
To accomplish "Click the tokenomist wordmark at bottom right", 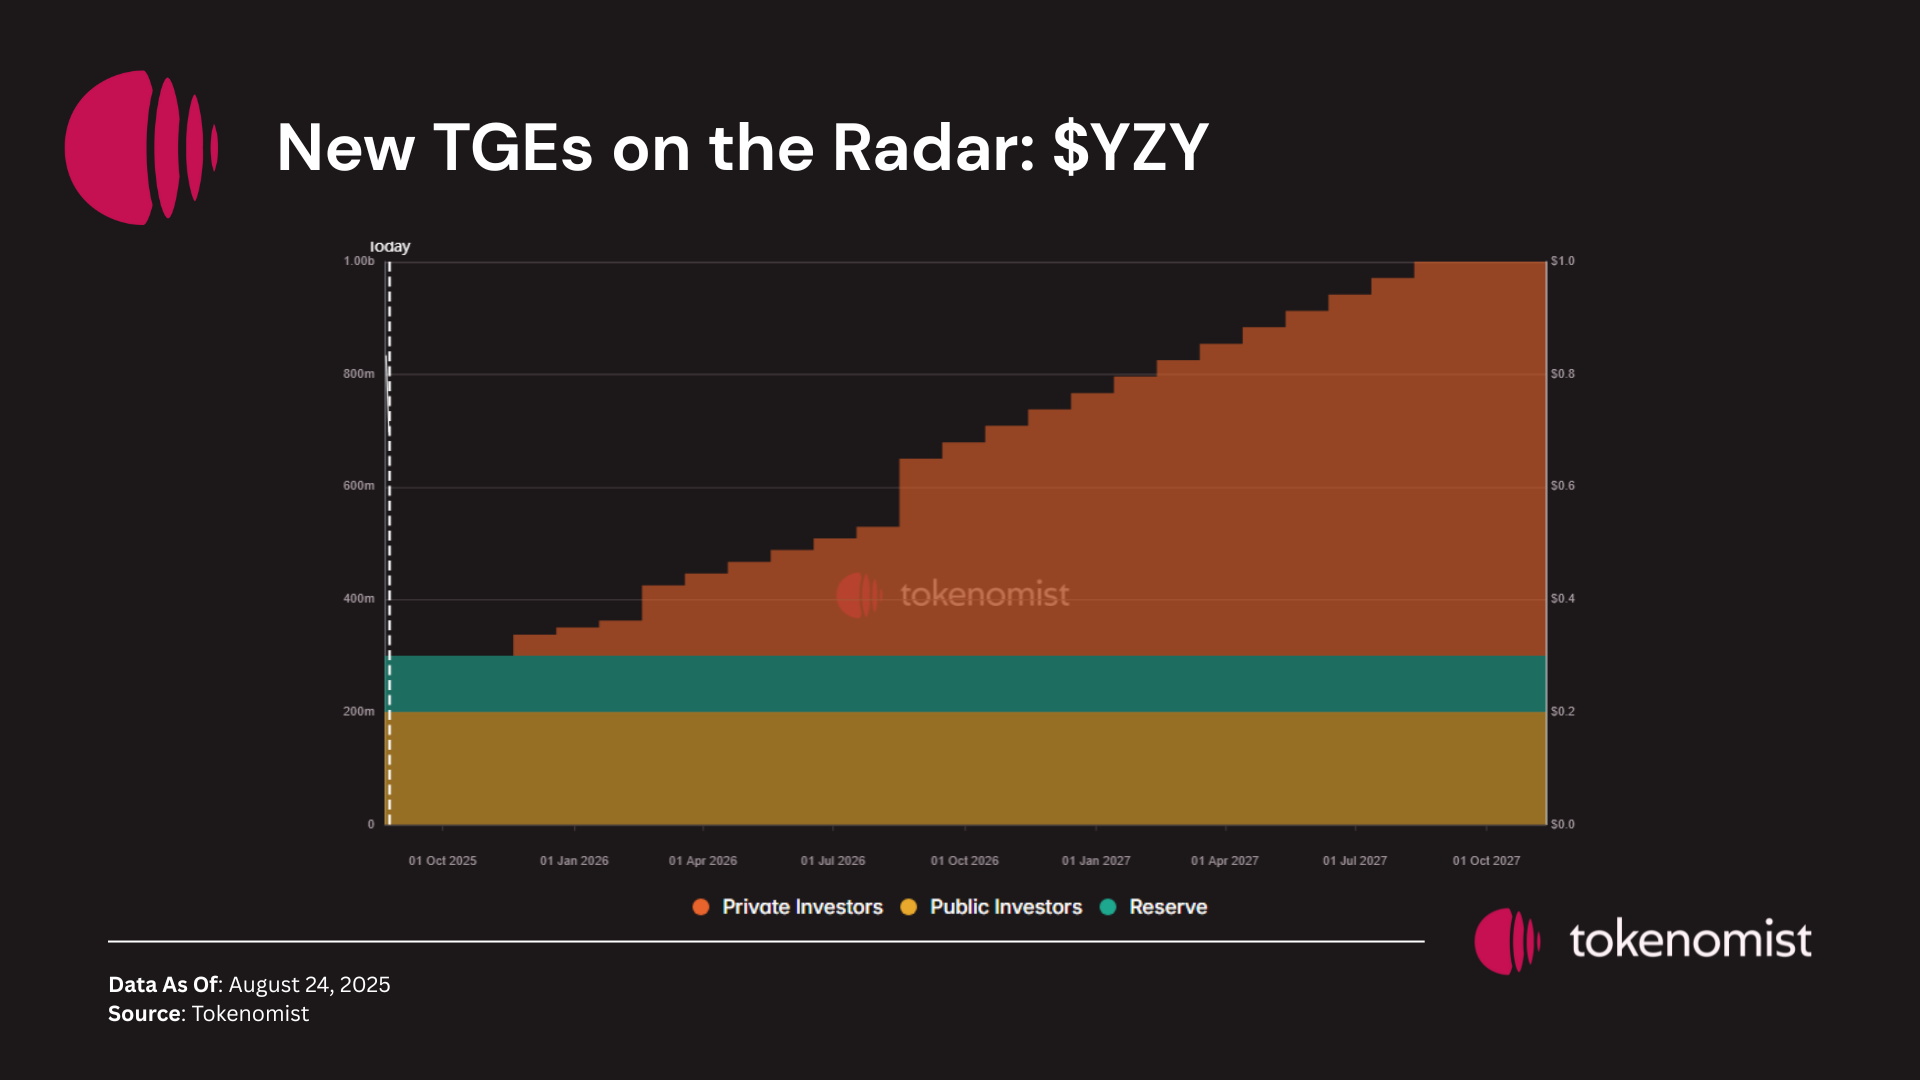I will [x=1690, y=941].
